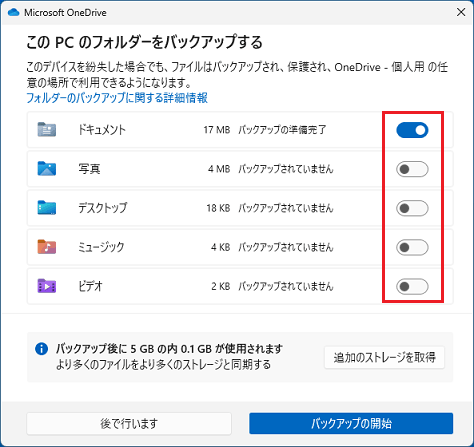Open フォルダーのバックアップに関する詳細情報 link
Viewport: 474px width, 447px height.
pyautogui.click(x=117, y=98)
